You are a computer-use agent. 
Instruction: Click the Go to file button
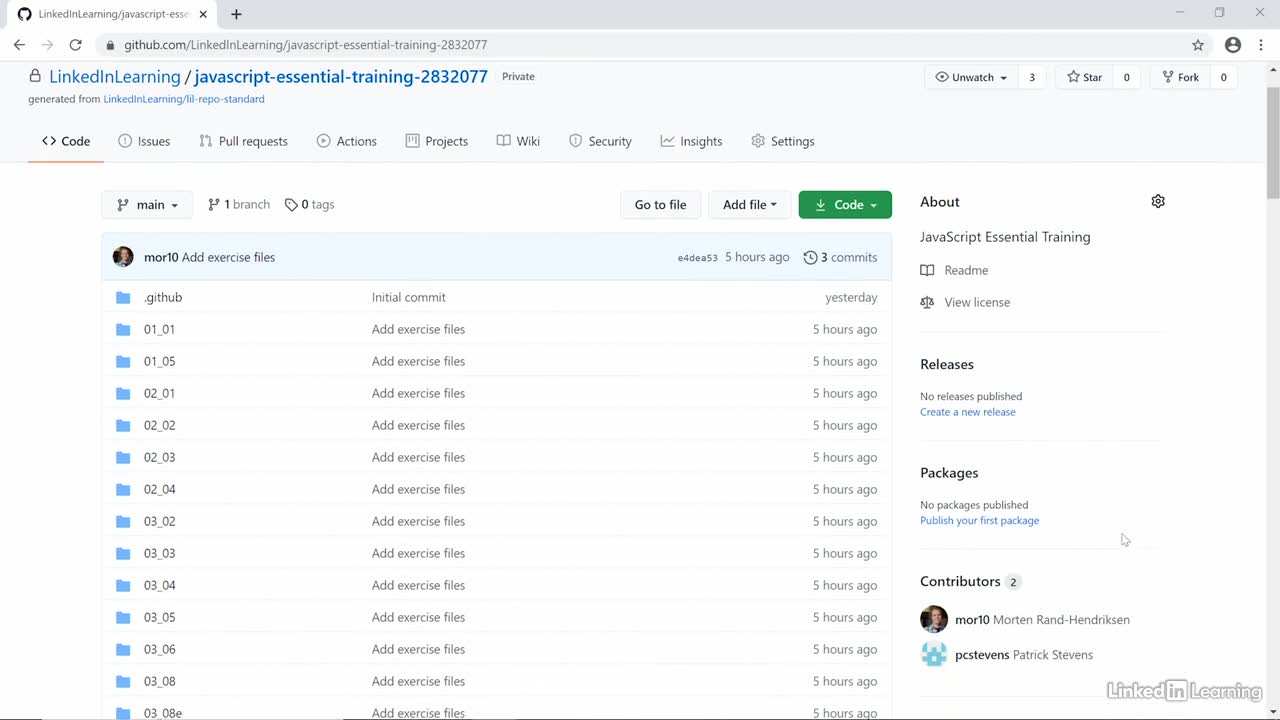click(661, 204)
